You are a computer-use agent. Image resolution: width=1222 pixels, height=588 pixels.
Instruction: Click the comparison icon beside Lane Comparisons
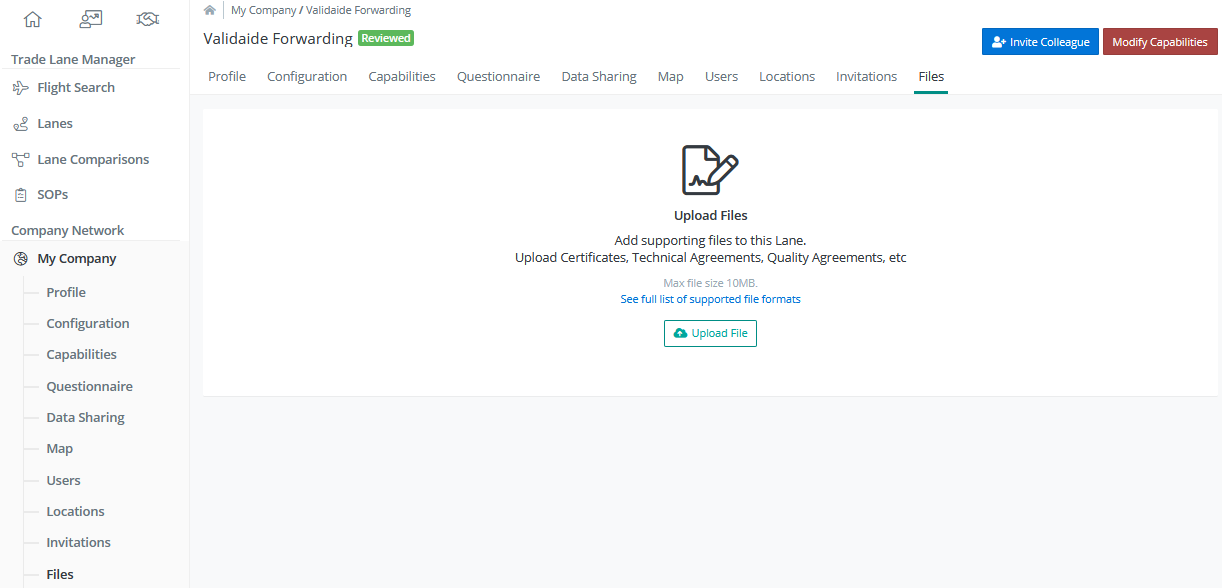(x=20, y=159)
